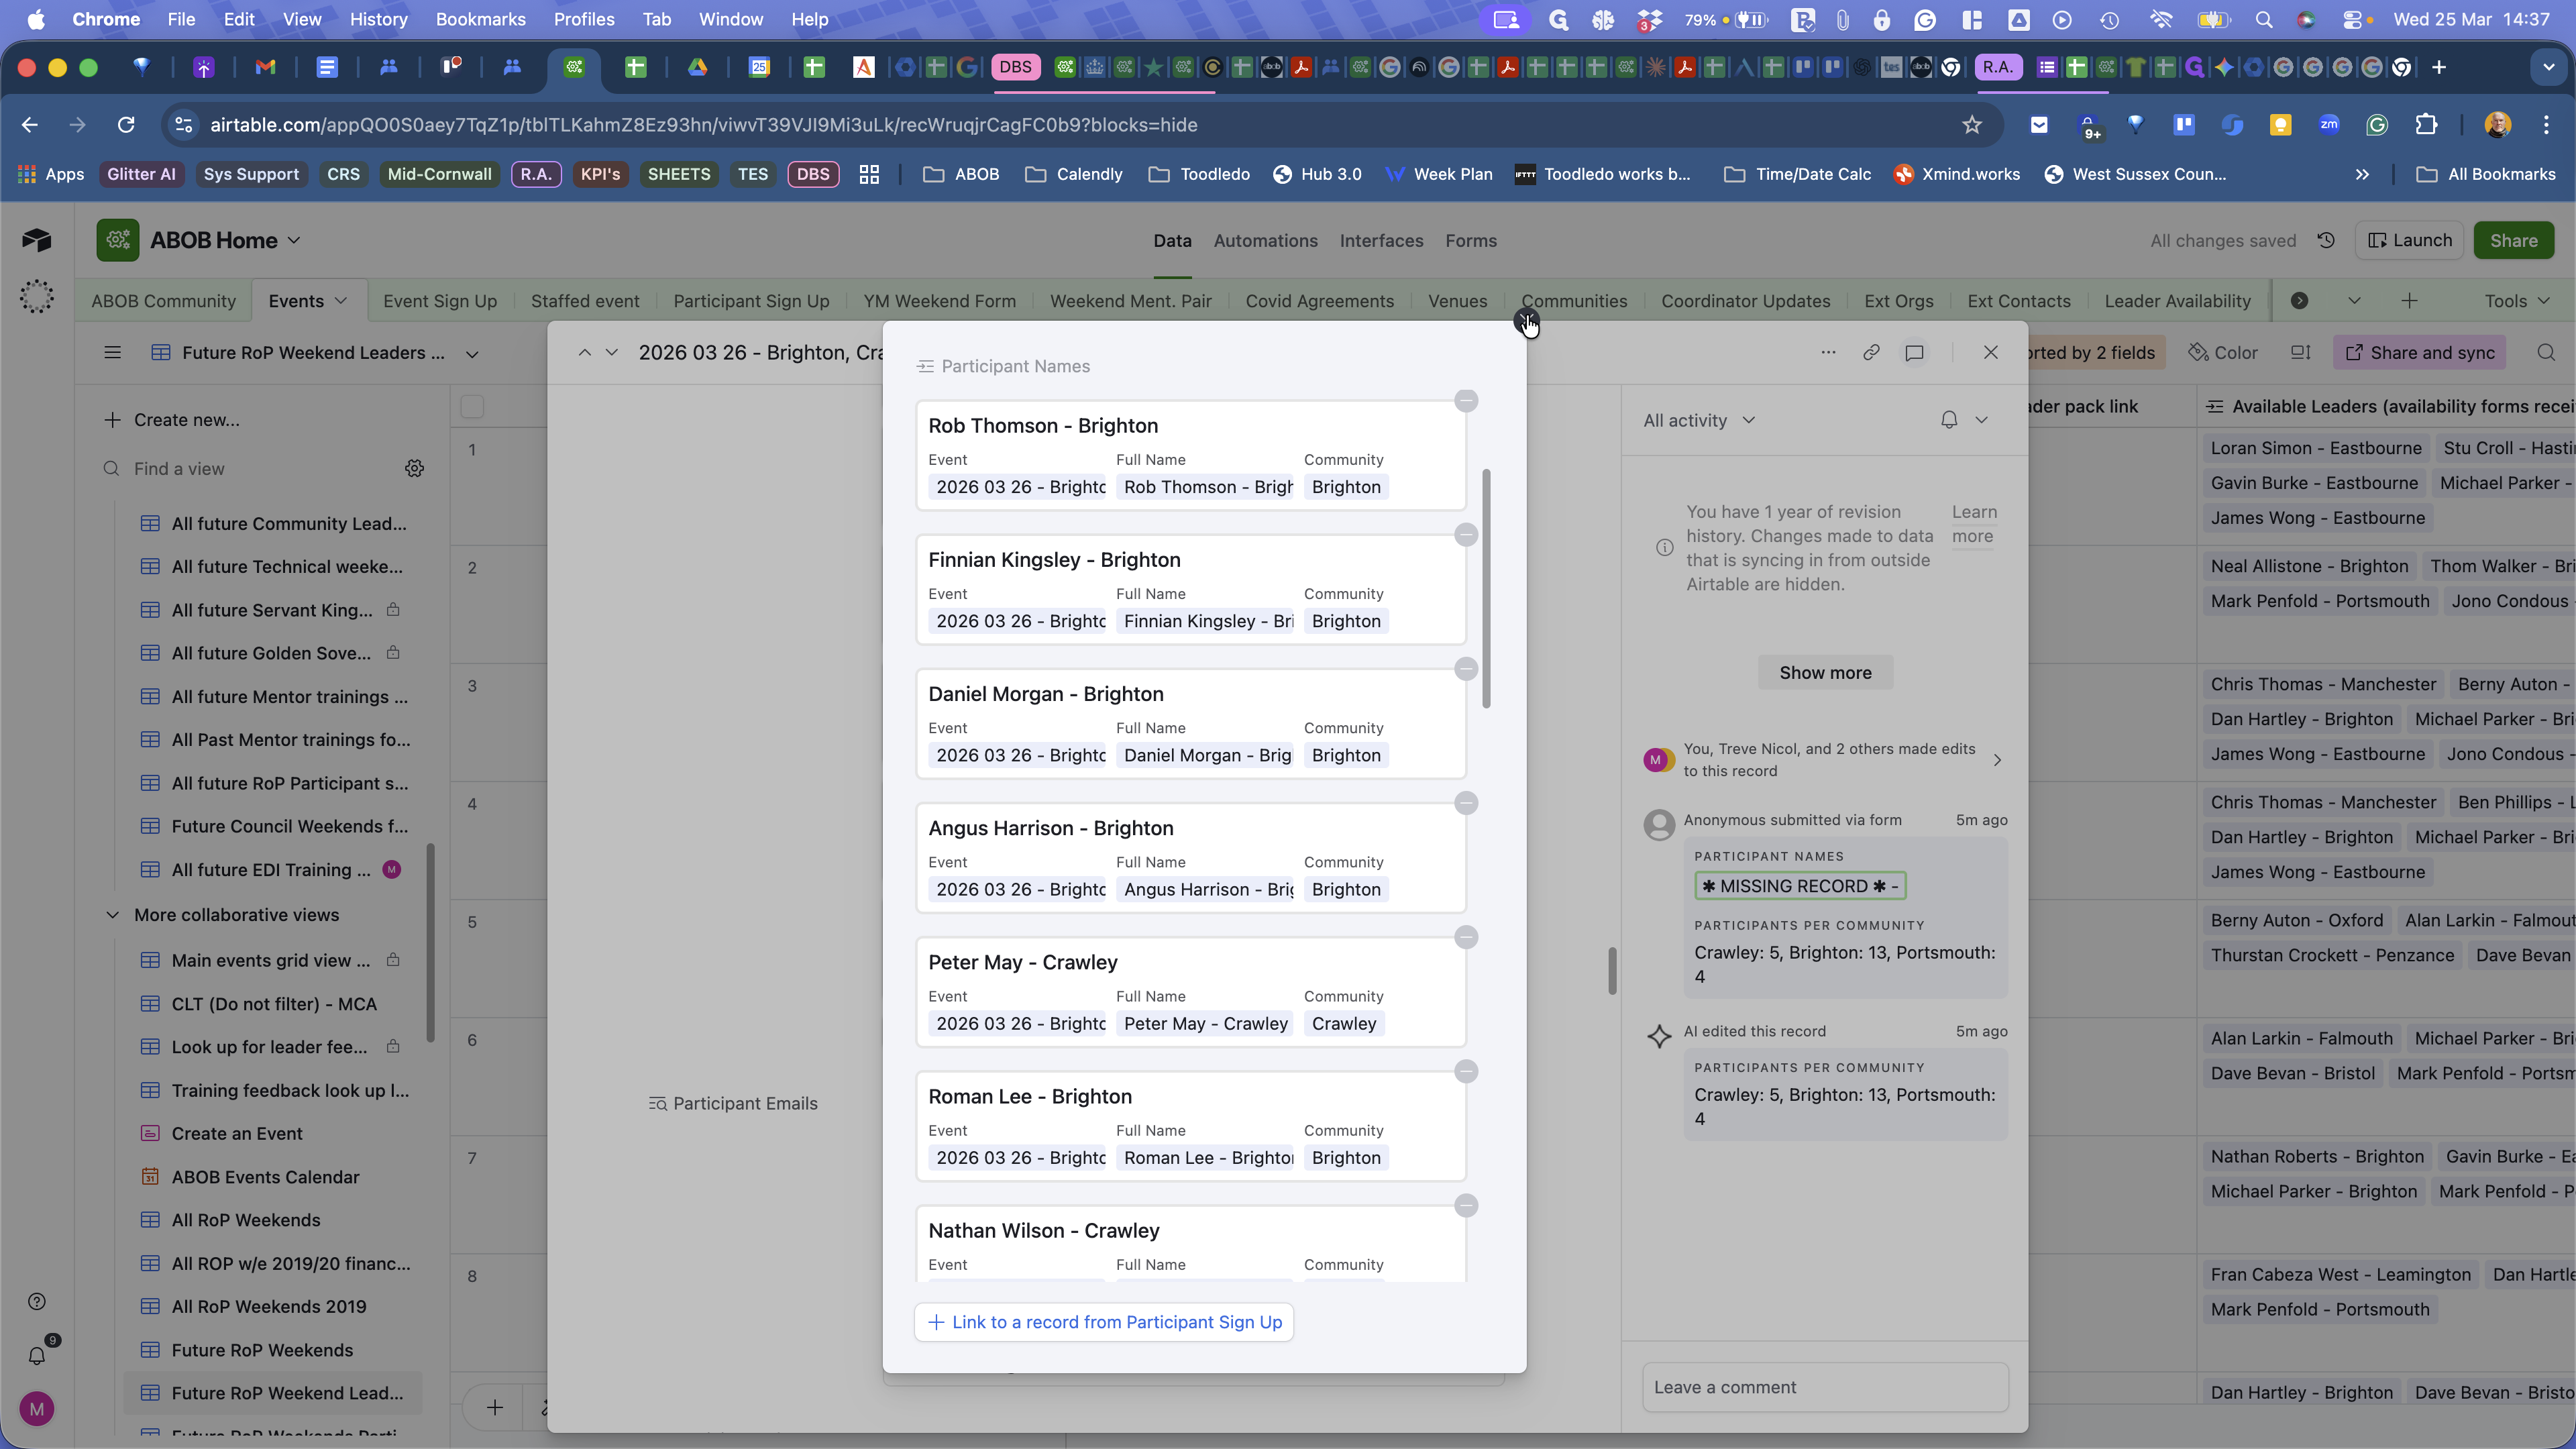Open the record's more options ellipsis
The width and height of the screenshot is (2576, 1449).
pos(1828,352)
